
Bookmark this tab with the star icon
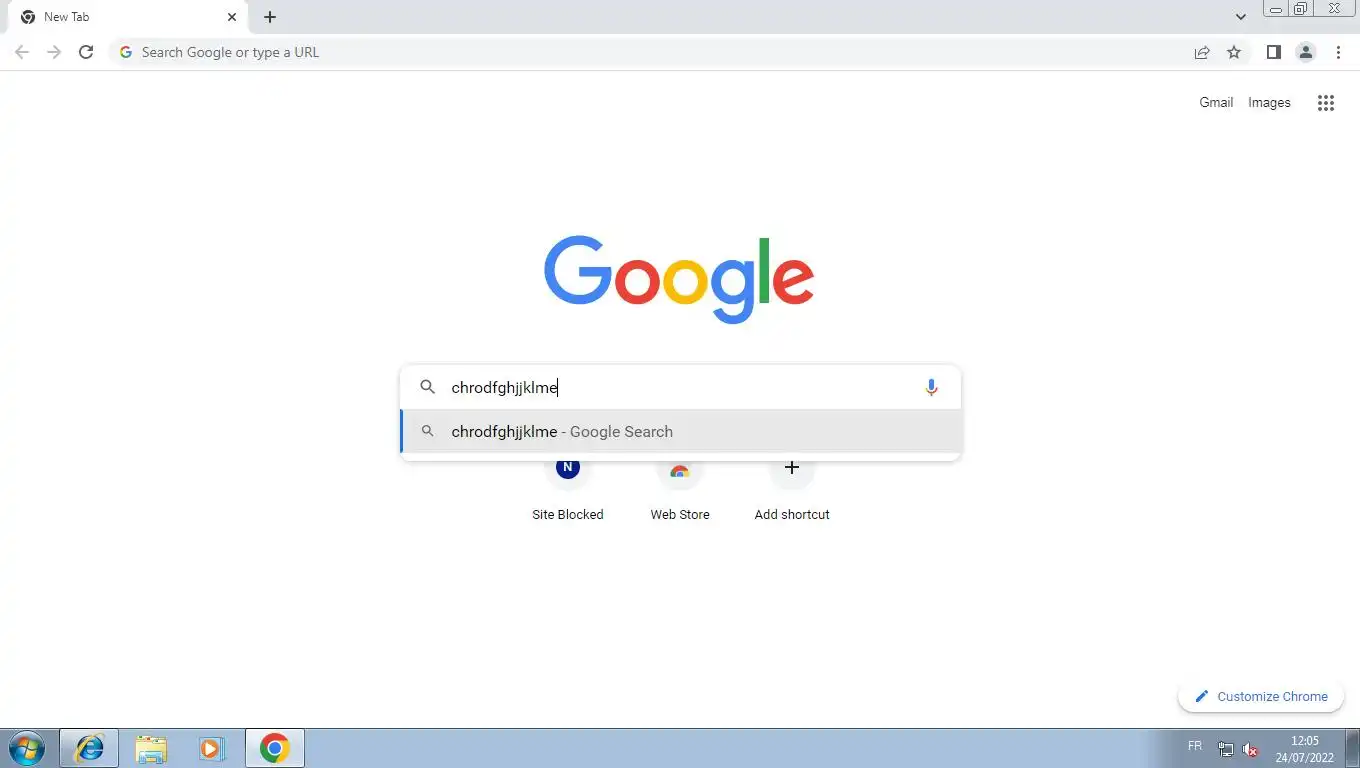(x=1234, y=52)
